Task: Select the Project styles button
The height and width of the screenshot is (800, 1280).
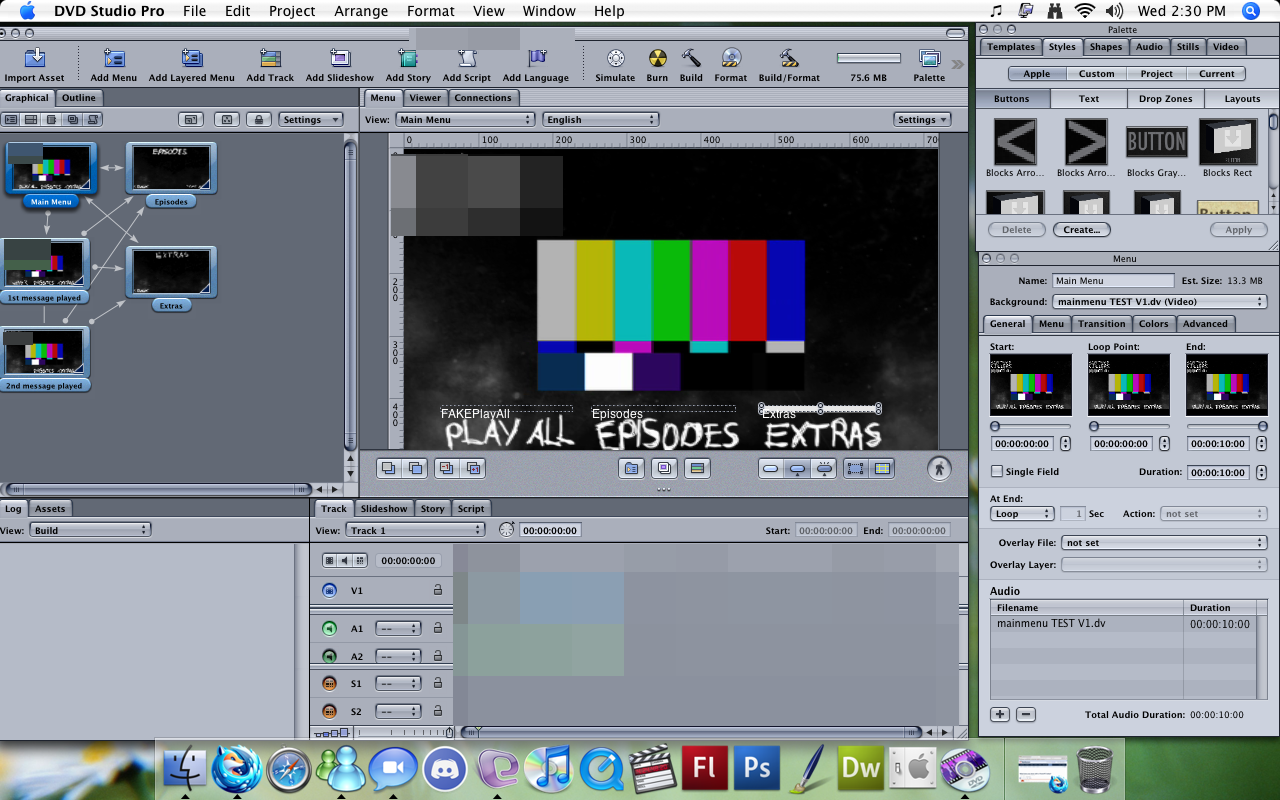Action: click(x=1156, y=73)
